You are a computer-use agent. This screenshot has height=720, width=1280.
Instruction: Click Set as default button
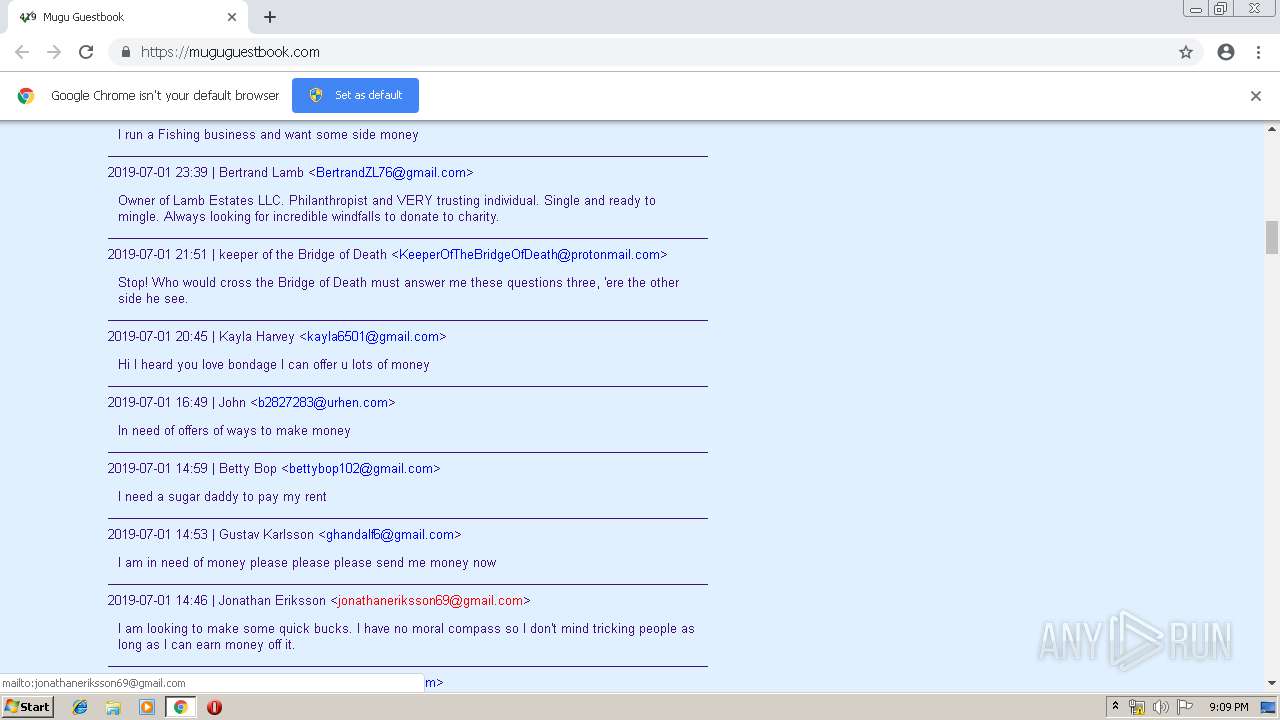tap(355, 95)
